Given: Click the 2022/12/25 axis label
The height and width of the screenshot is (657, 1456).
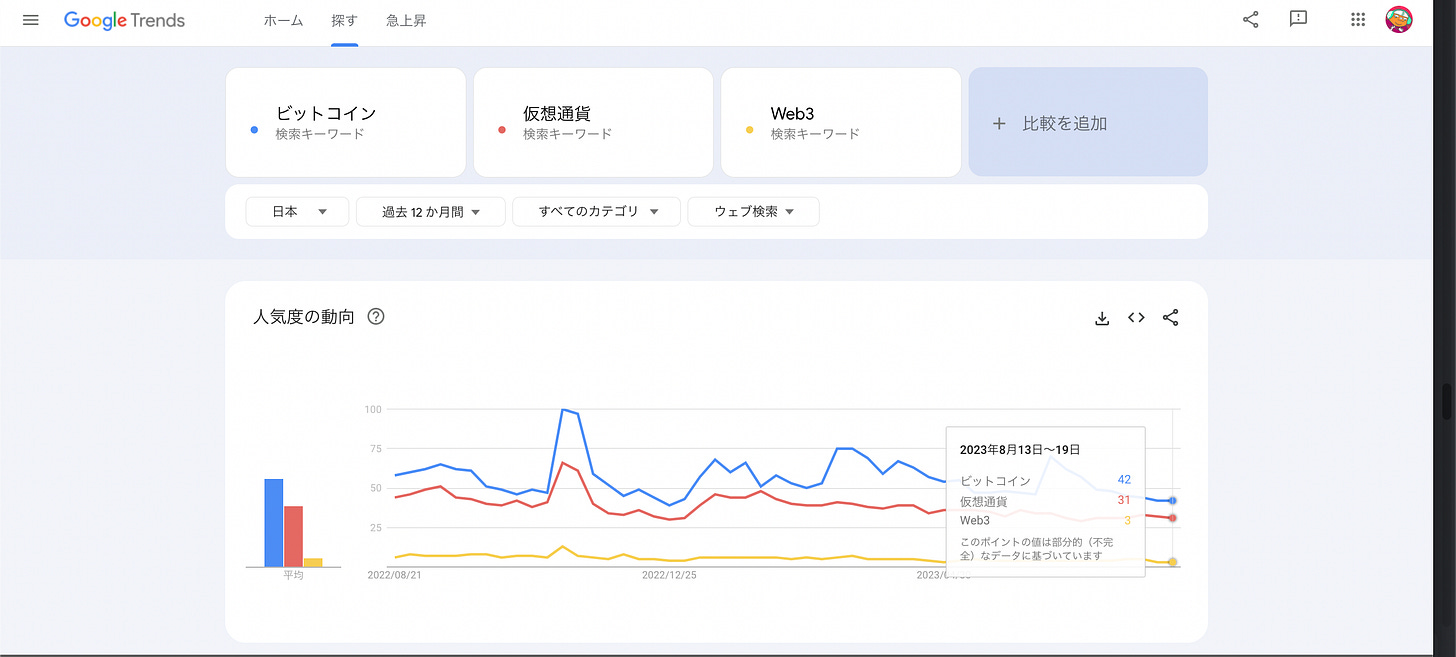Looking at the screenshot, I should click(x=669, y=576).
